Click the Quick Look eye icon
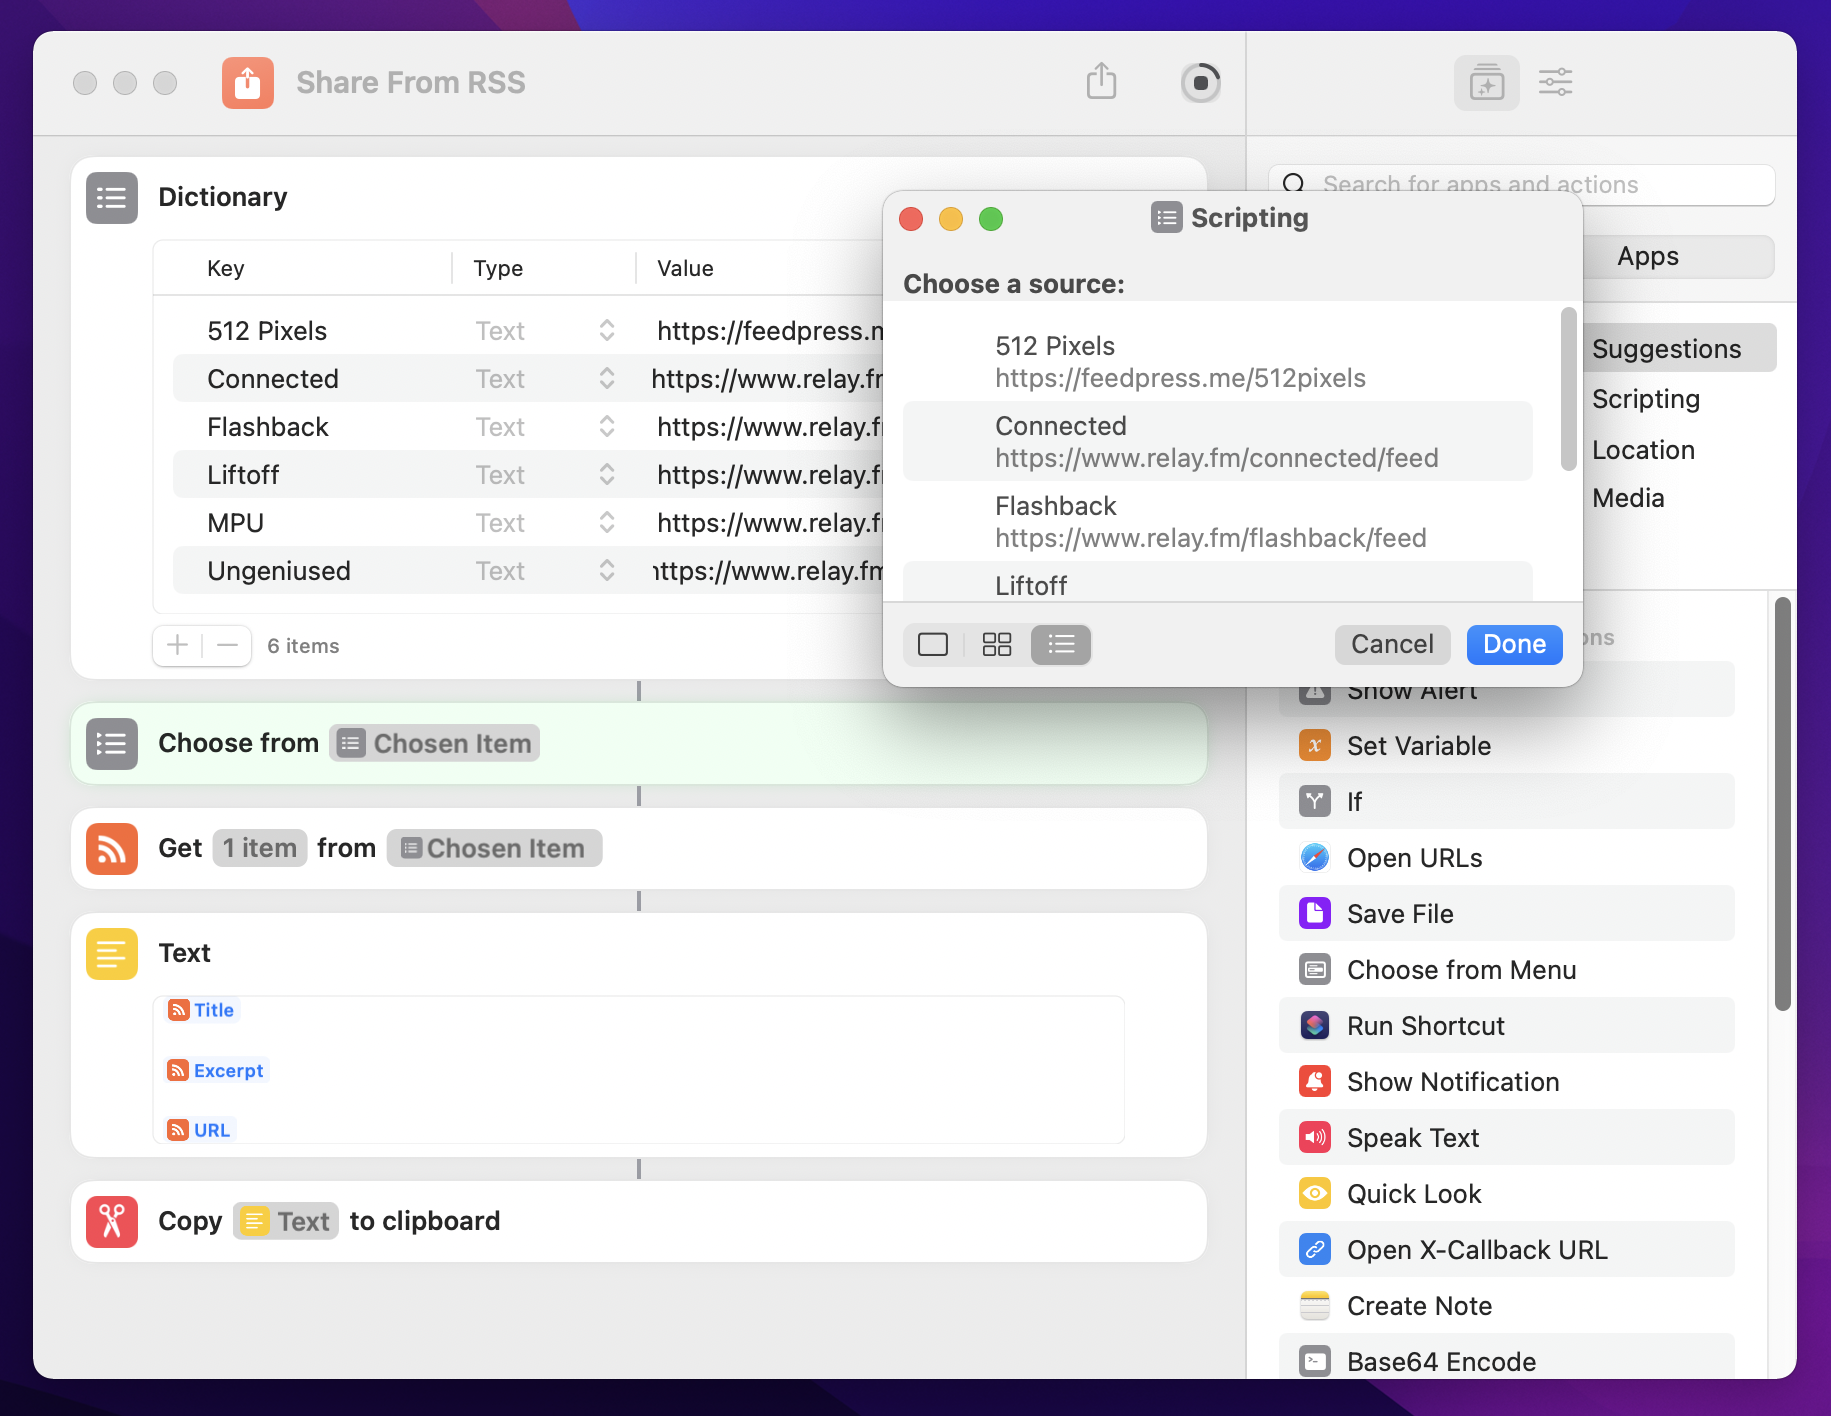1831x1416 pixels. [x=1315, y=1194]
